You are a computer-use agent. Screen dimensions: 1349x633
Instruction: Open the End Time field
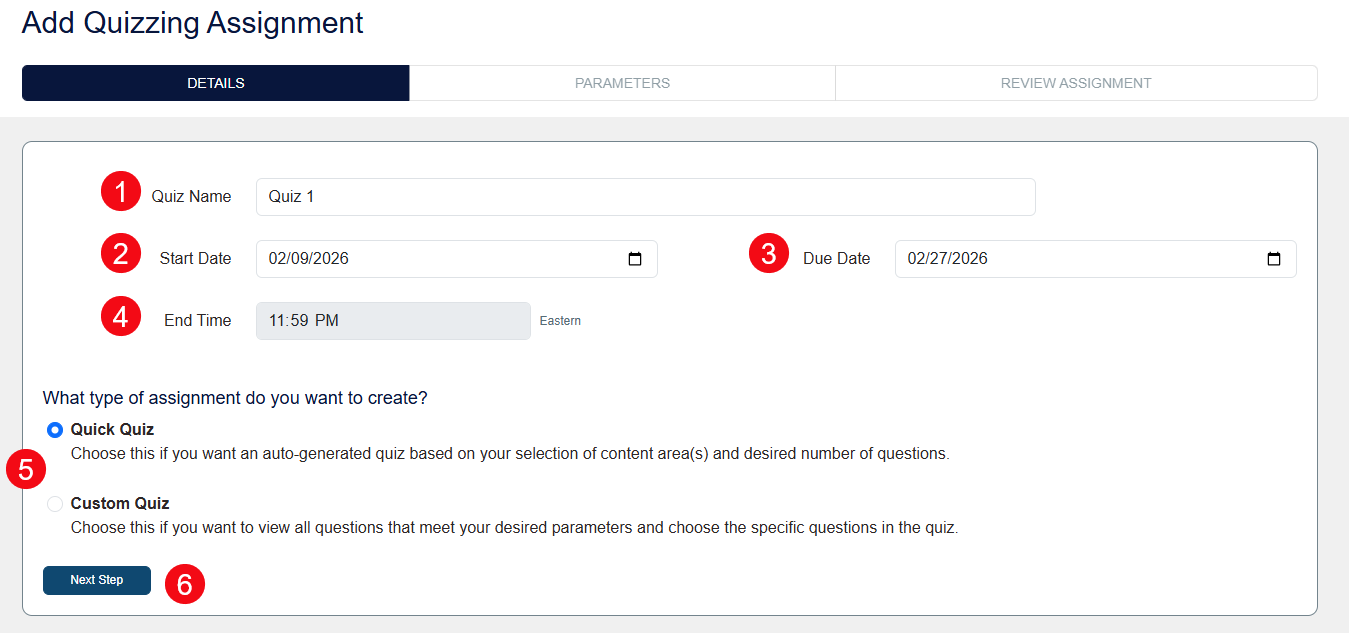tap(392, 320)
